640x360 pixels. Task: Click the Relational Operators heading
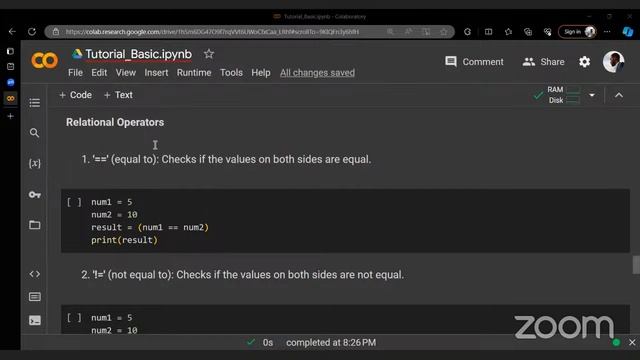pyautogui.click(x=115, y=122)
